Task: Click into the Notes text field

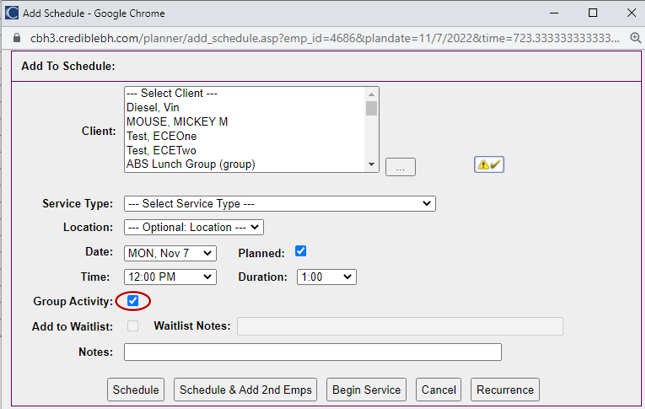Action: [x=312, y=352]
